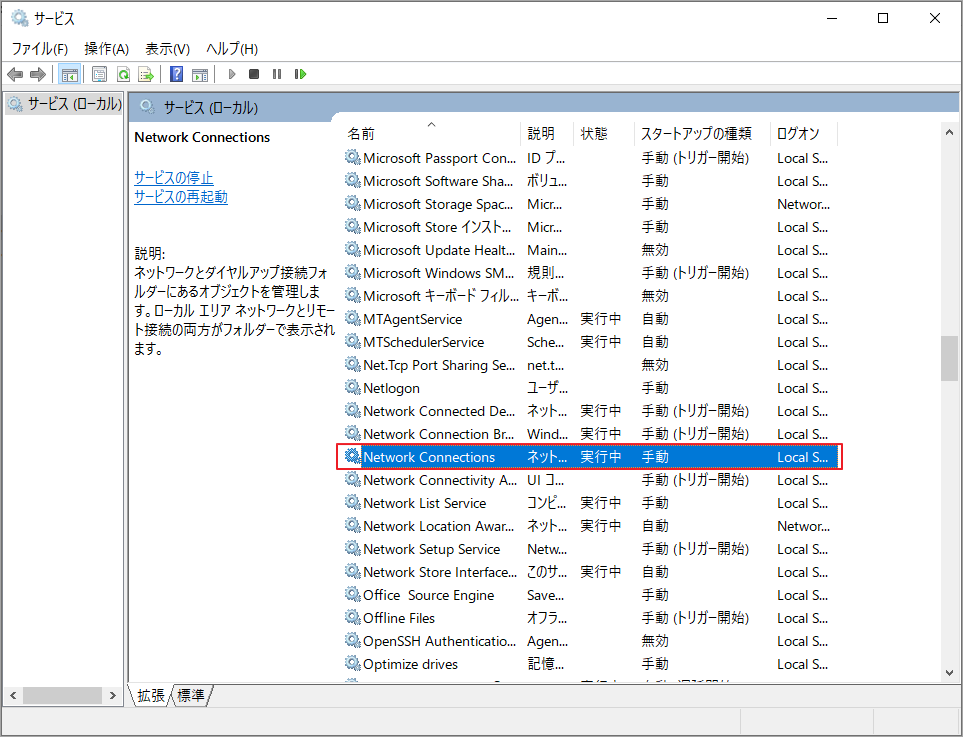Viewport: 963px width, 737px height.
Task: Click the vertical scrollbar thumb of service list
Action: (x=949, y=359)
